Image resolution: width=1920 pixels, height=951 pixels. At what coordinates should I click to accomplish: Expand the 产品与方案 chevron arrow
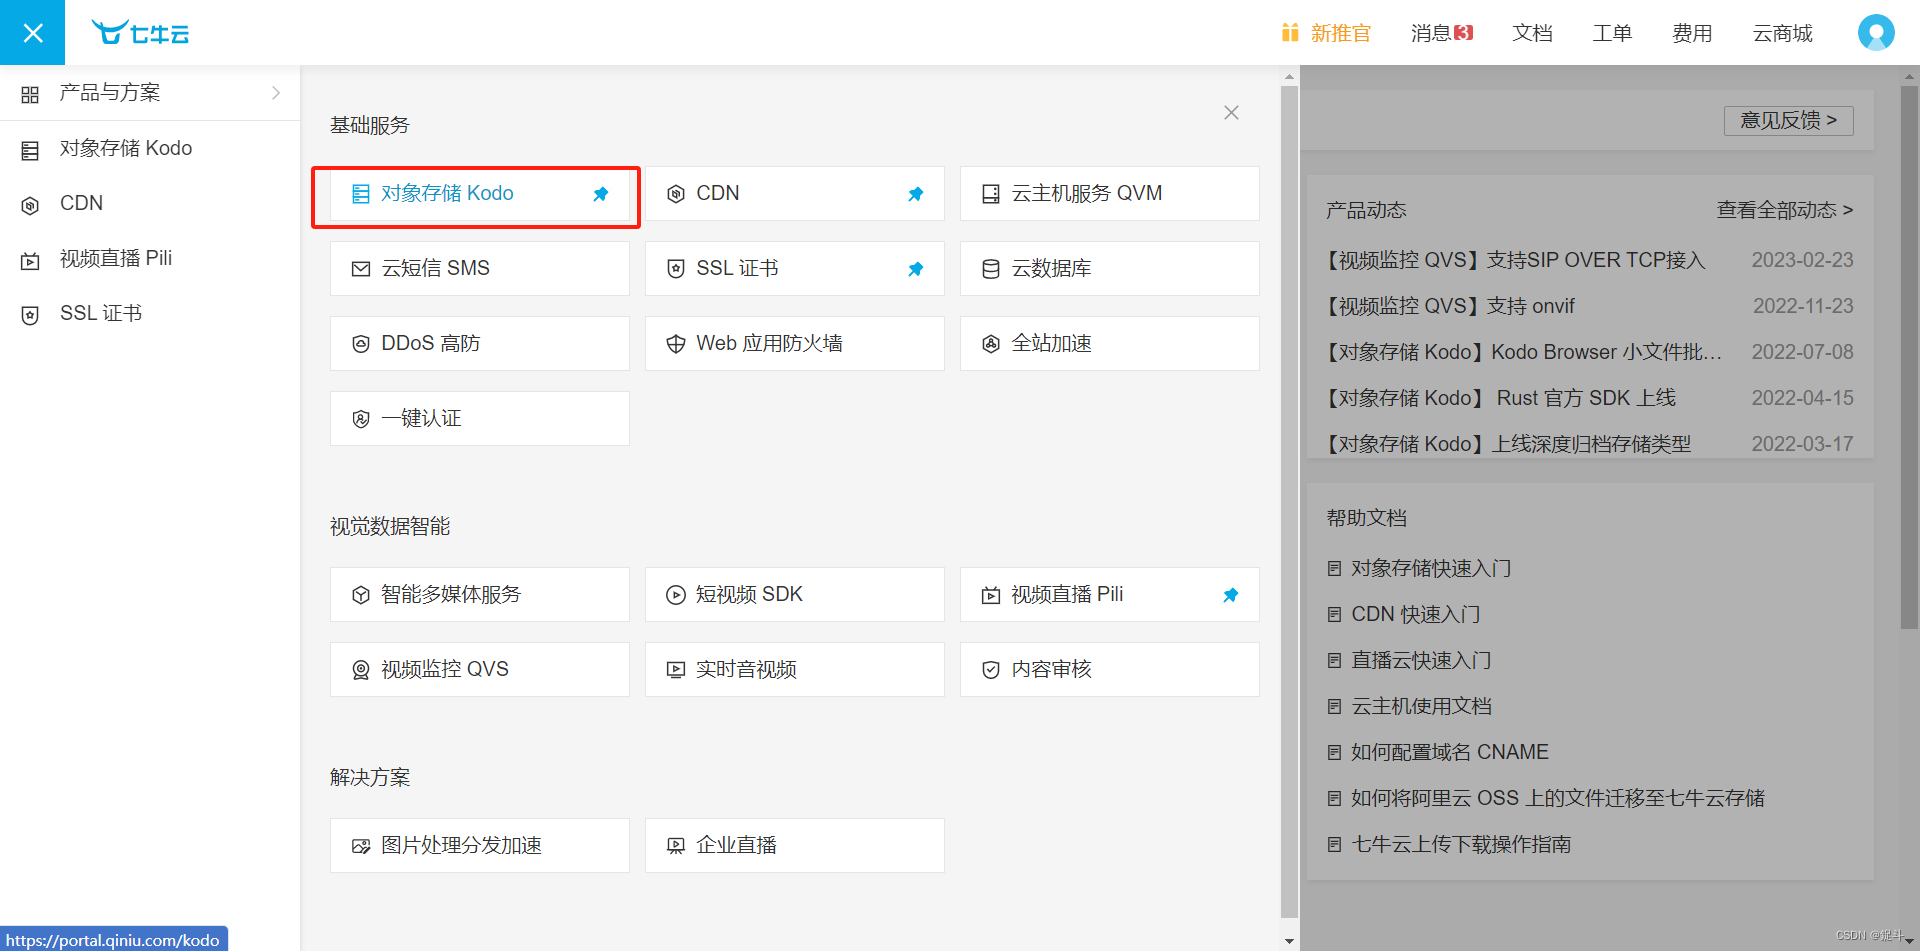276,93
